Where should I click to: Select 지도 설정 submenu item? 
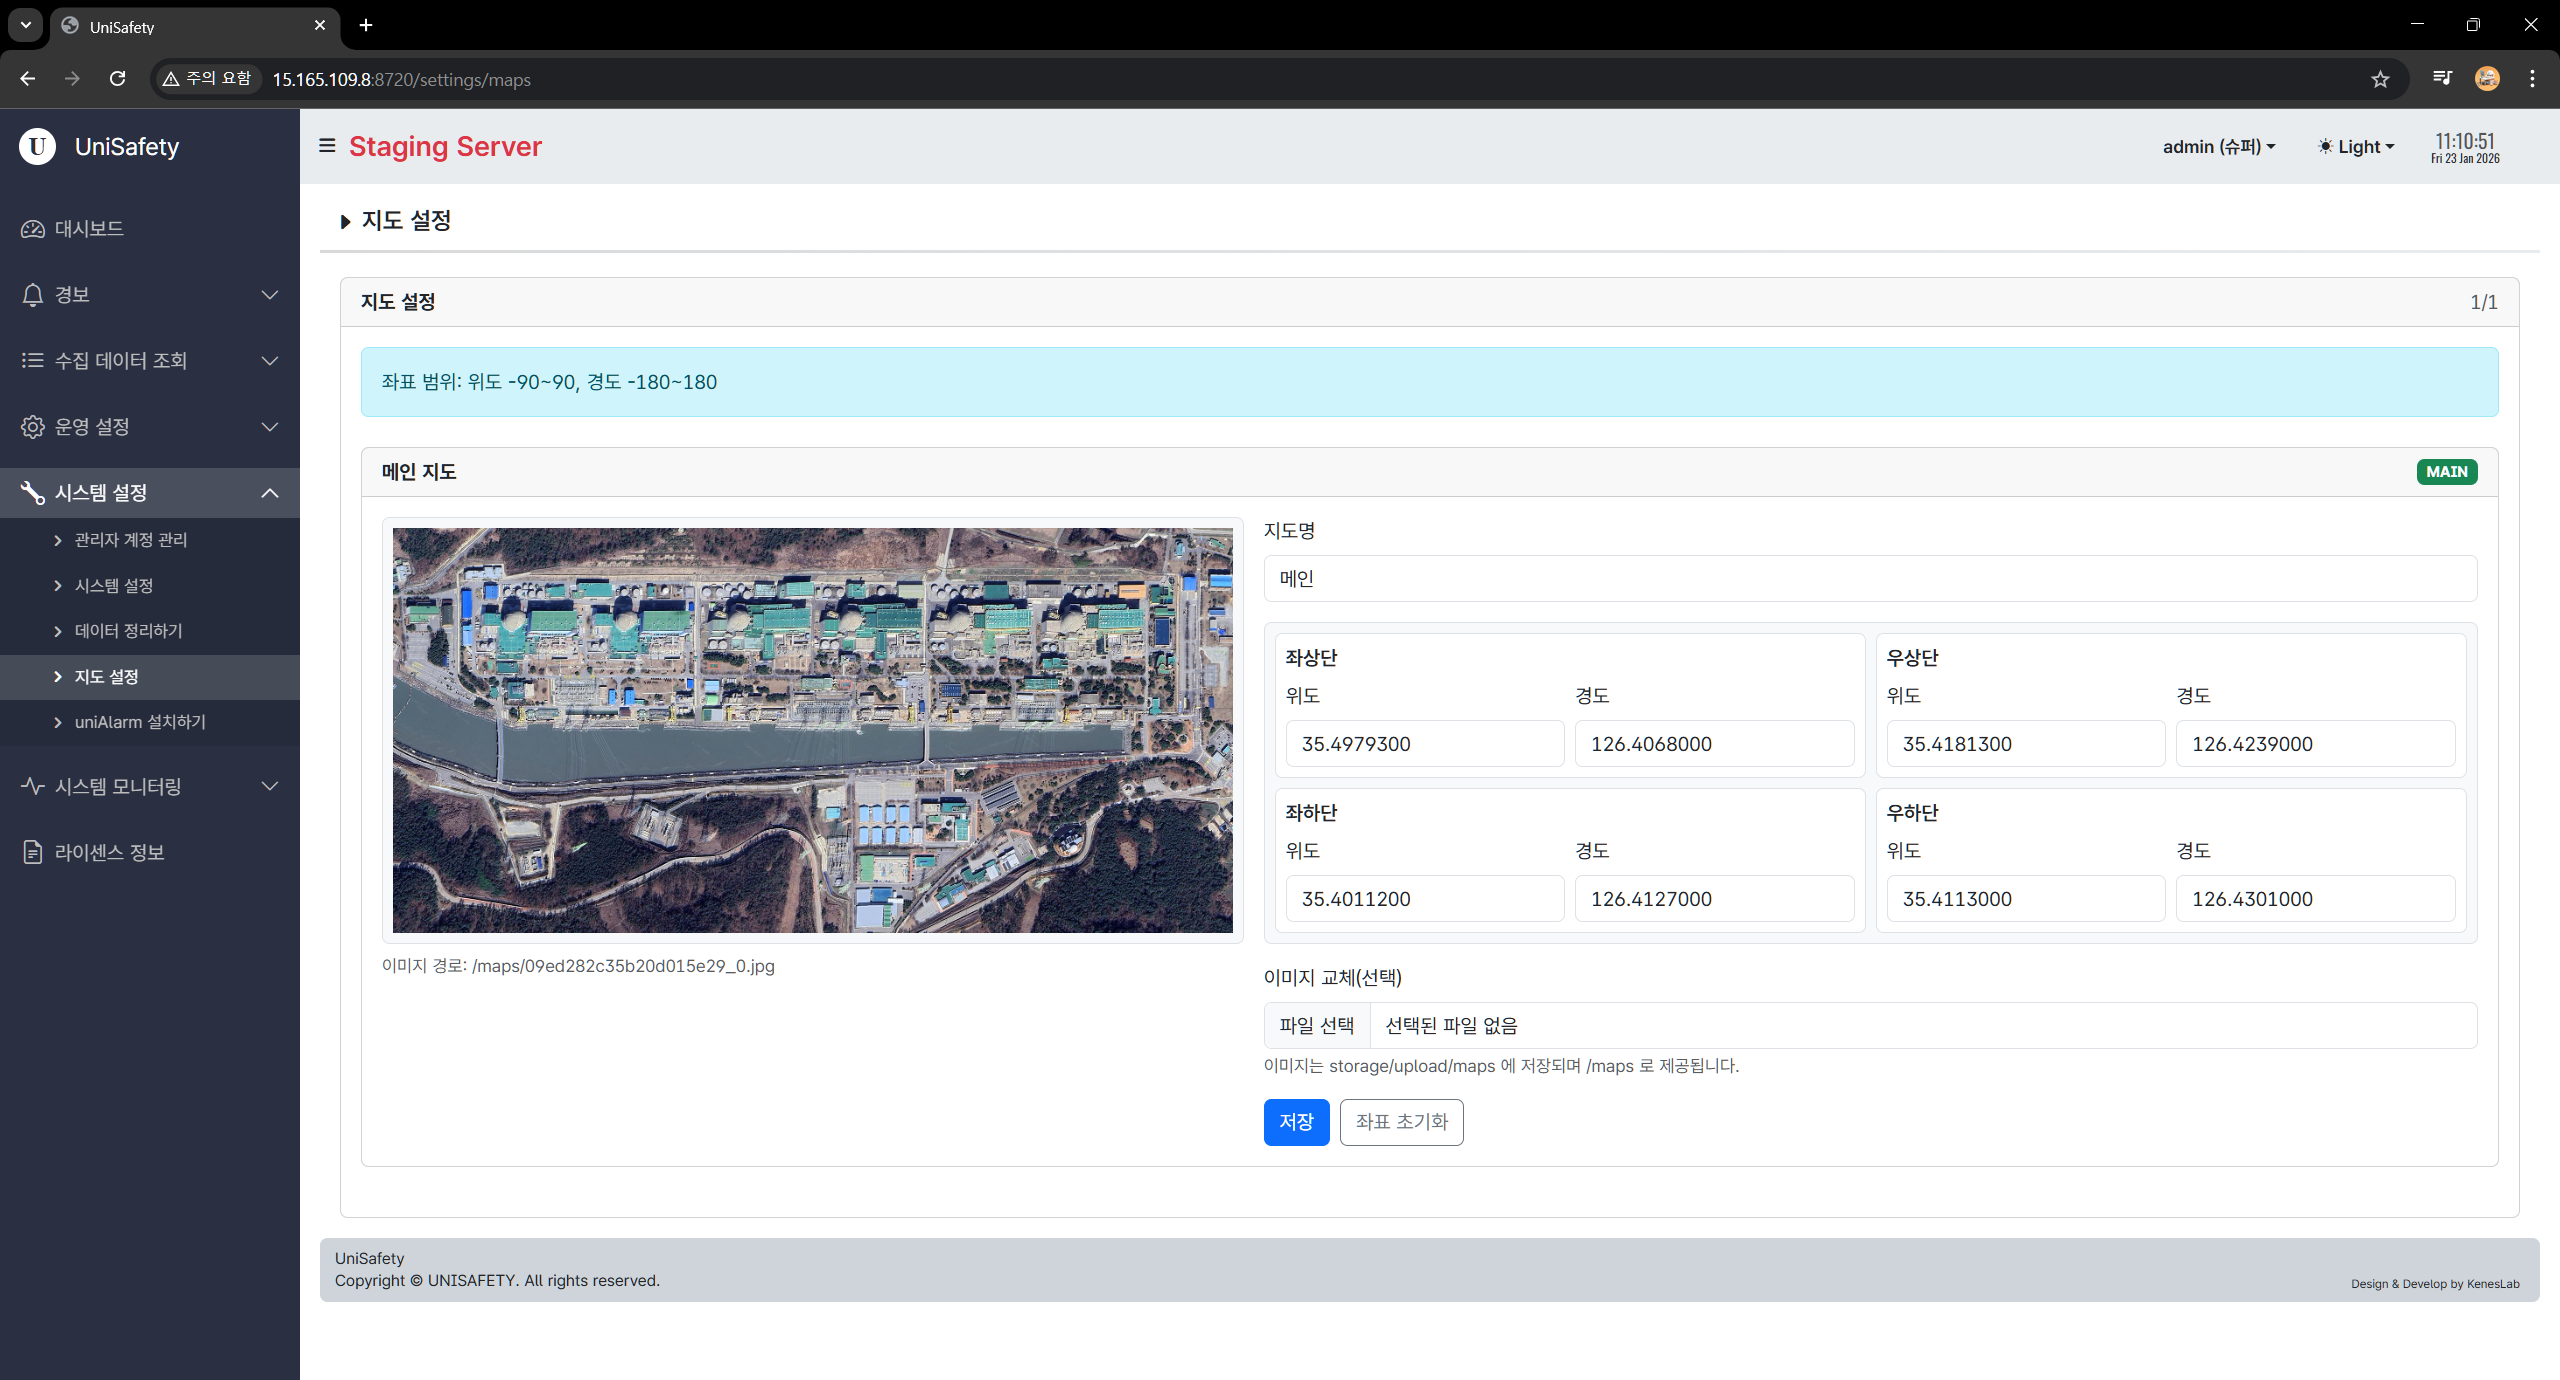coord(150,677)
